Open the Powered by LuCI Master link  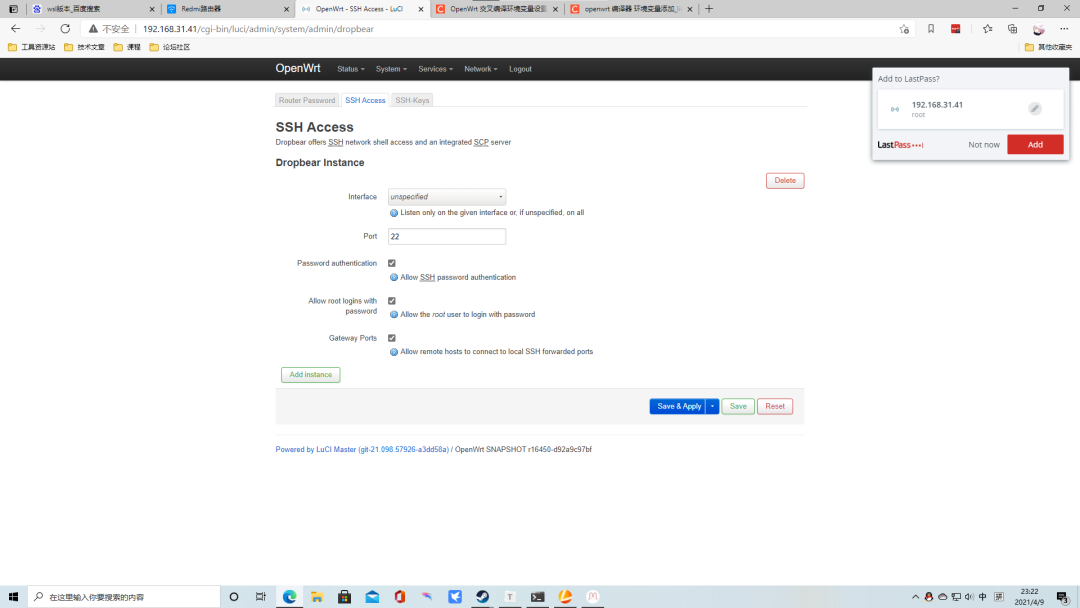point(362,450)
